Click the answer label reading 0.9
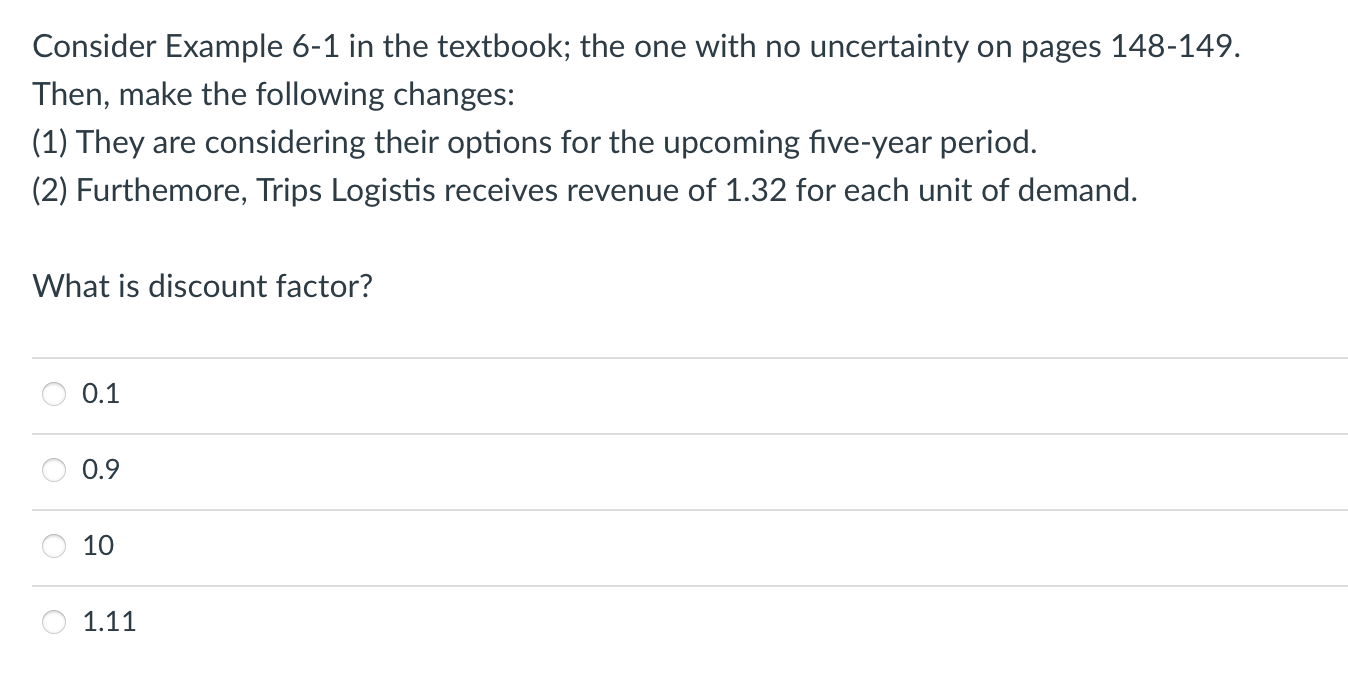 tap(100, 469)
